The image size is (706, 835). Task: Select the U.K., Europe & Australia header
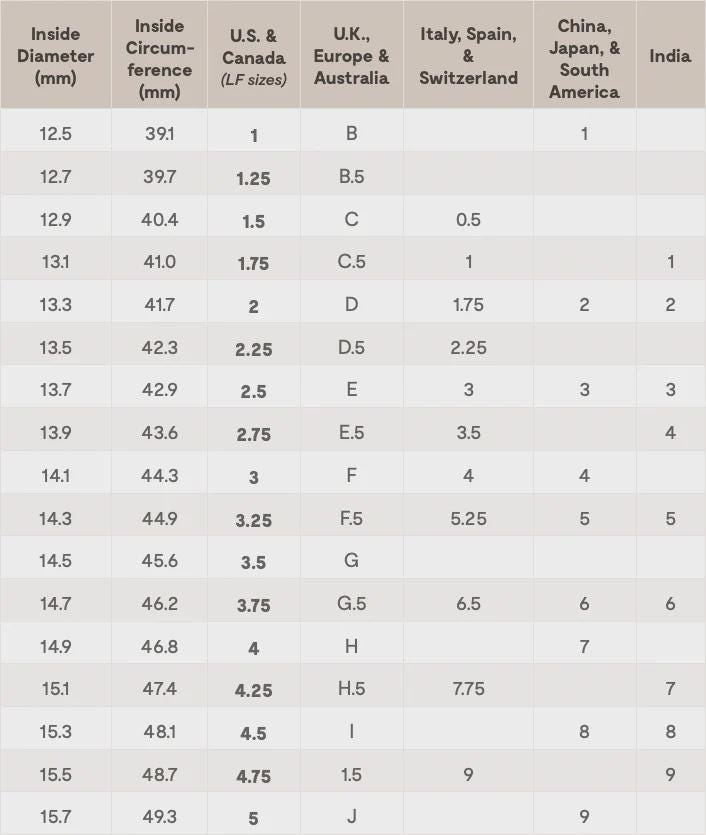pos(351,56)
